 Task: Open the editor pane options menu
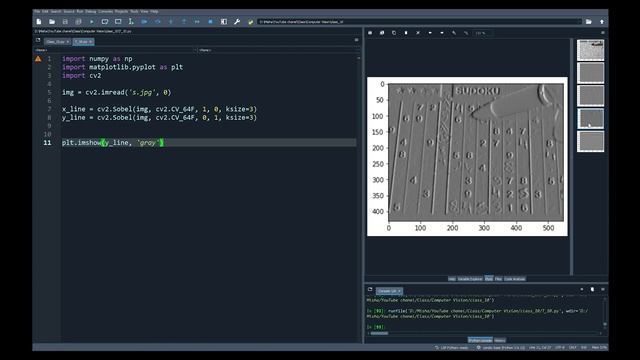tap(356, 40)
